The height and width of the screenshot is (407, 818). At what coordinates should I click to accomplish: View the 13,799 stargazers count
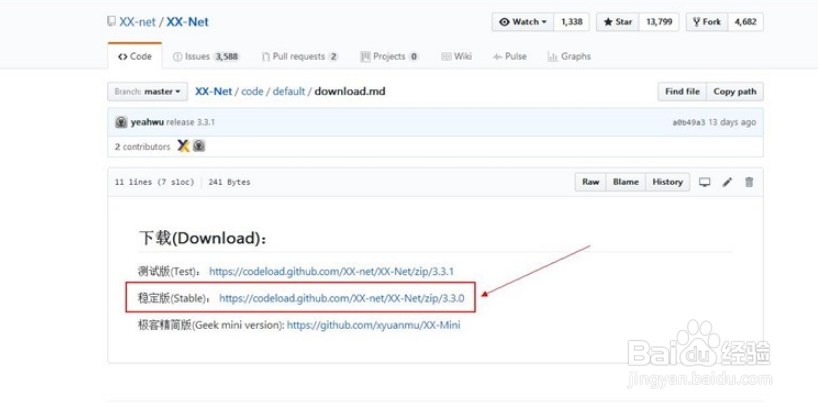coord(659,22)
